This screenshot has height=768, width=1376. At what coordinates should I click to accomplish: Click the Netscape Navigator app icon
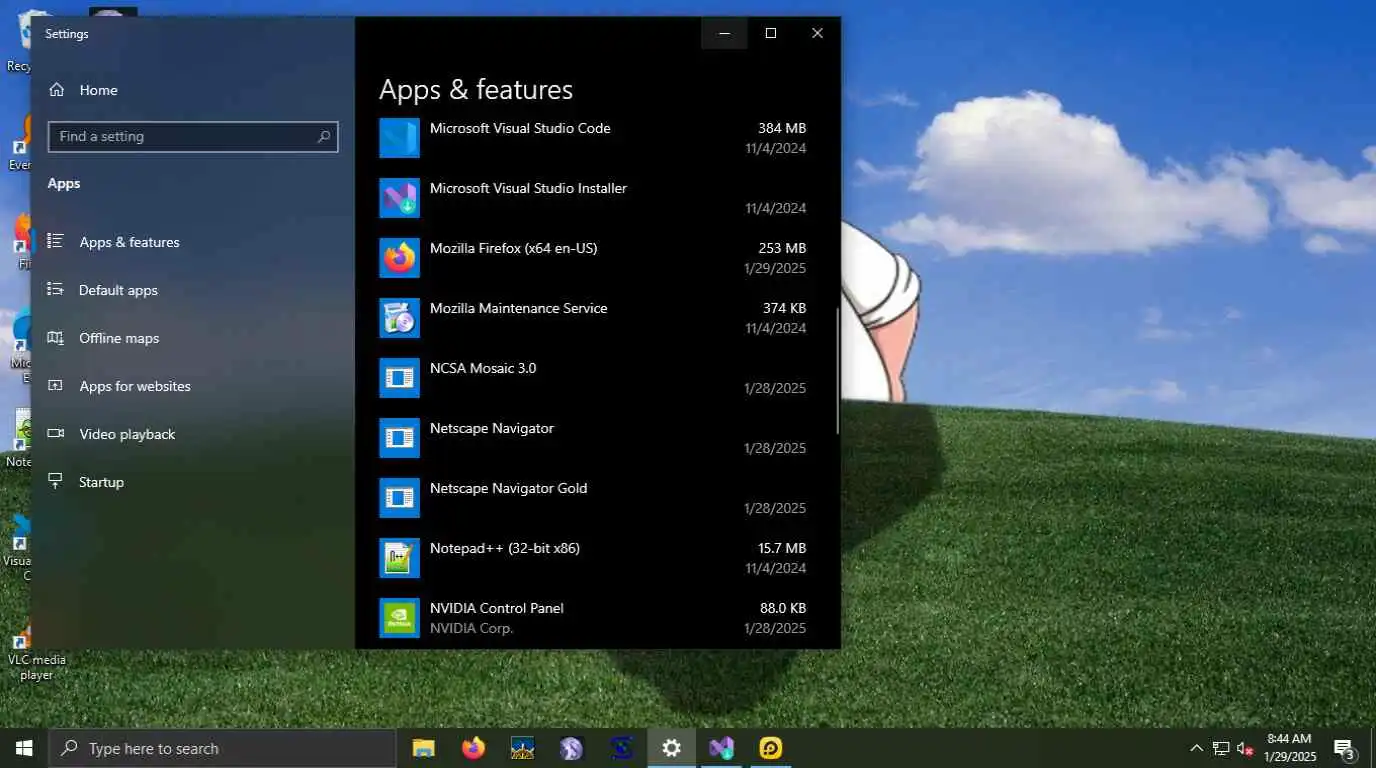point(399,438)
